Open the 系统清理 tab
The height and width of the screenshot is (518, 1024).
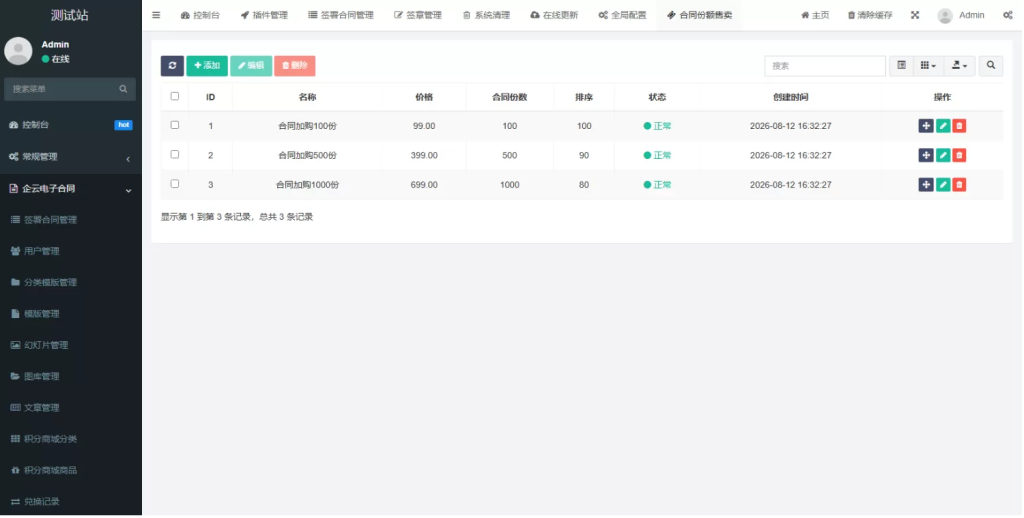[x=486, y=15]
